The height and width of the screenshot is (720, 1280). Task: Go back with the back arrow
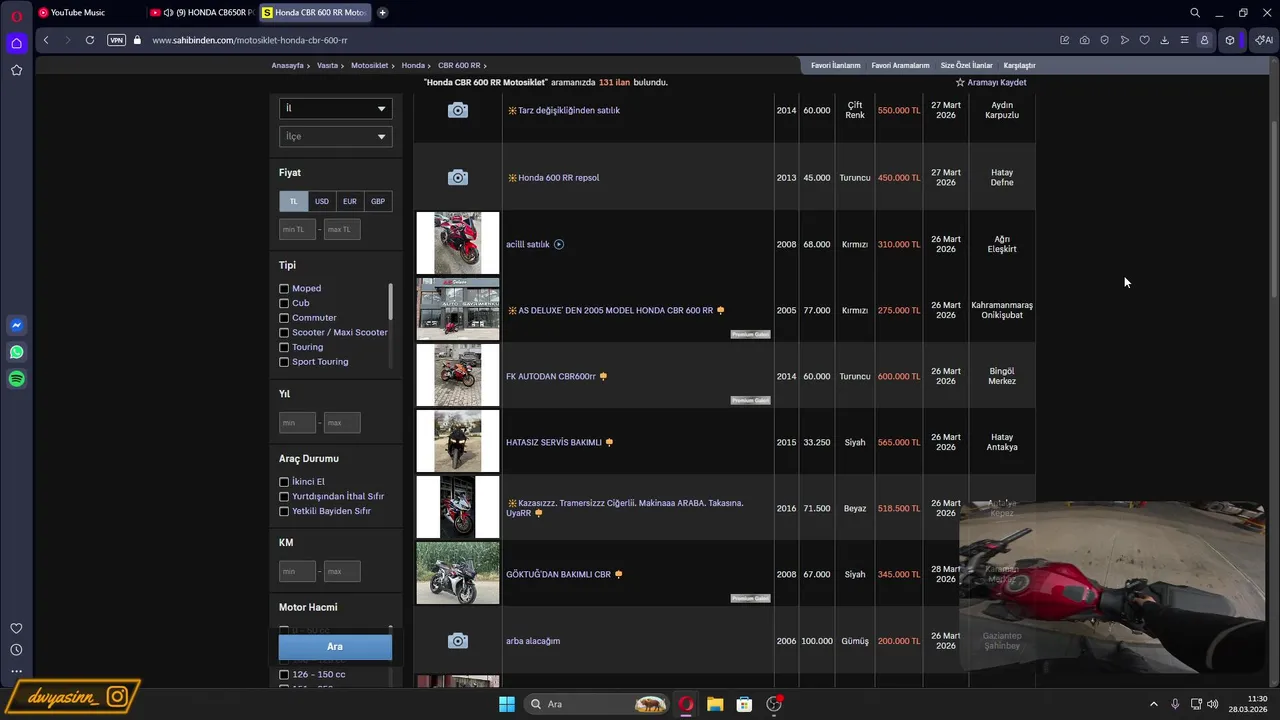(46, 40)
